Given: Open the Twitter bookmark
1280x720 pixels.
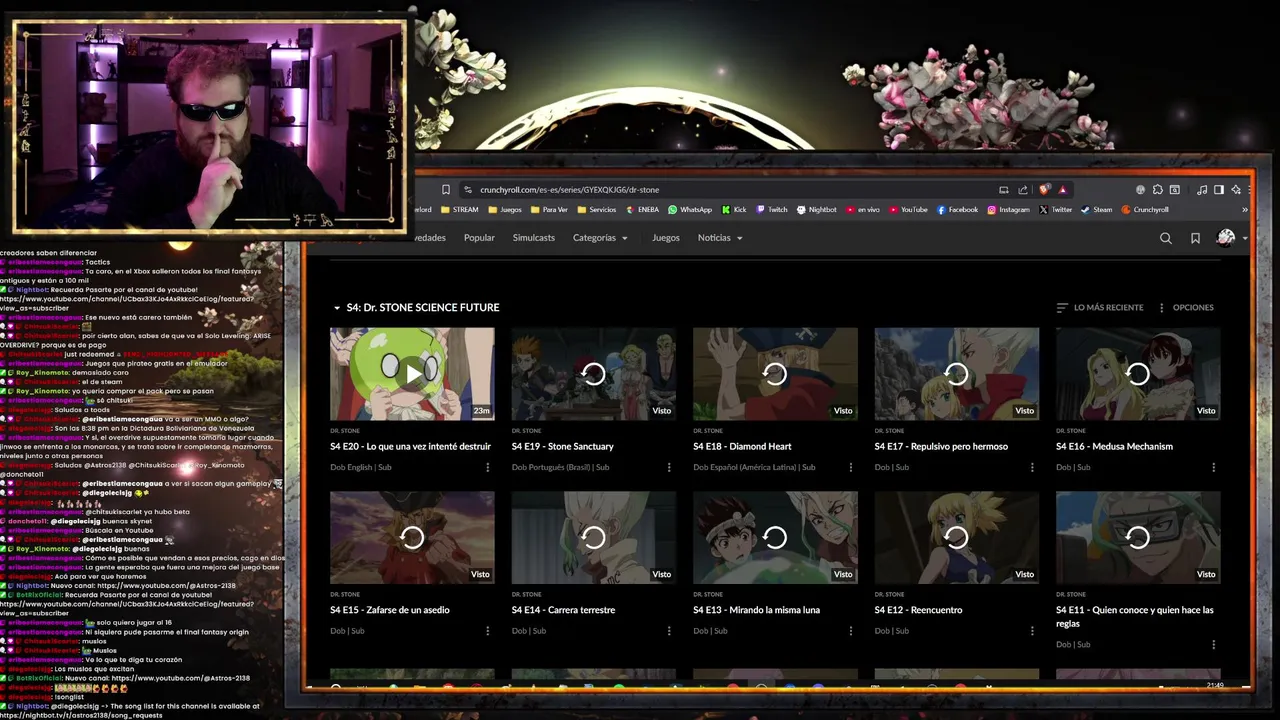Looking at the screenshot, I should [x=1056, y=210].
